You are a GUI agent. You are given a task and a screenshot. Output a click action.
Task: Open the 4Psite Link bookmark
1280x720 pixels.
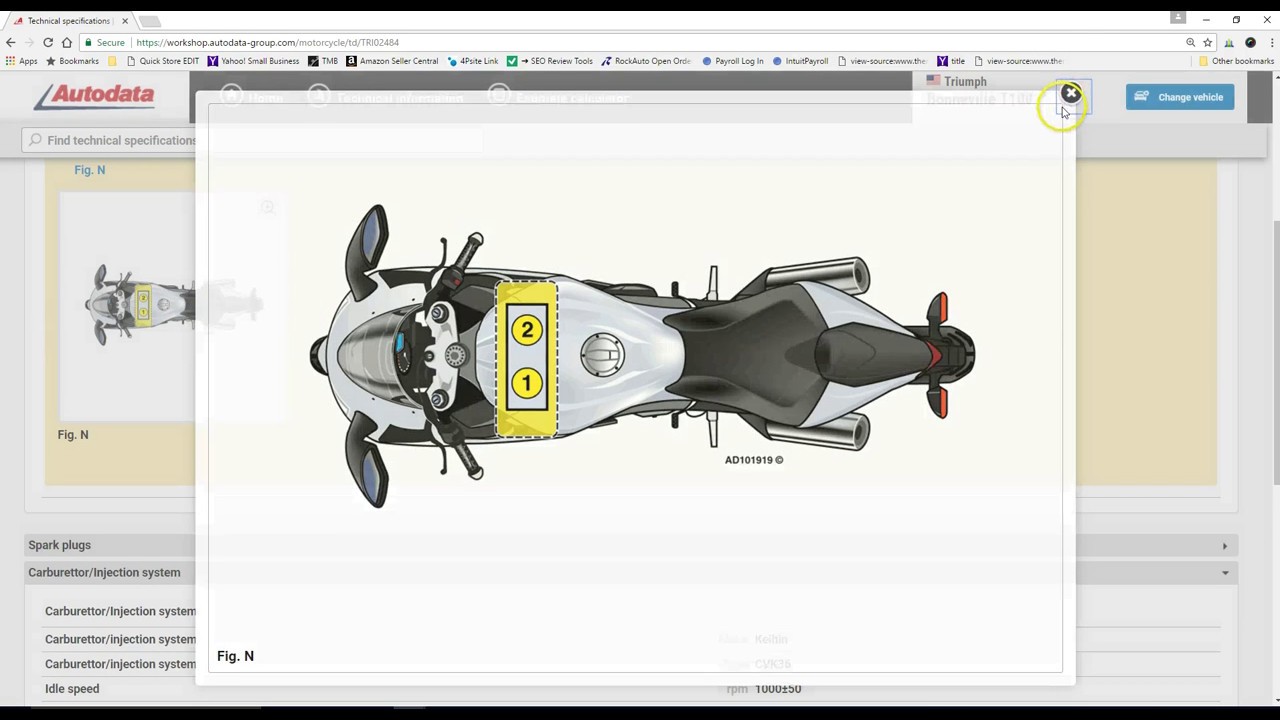(x=473, y=61)
